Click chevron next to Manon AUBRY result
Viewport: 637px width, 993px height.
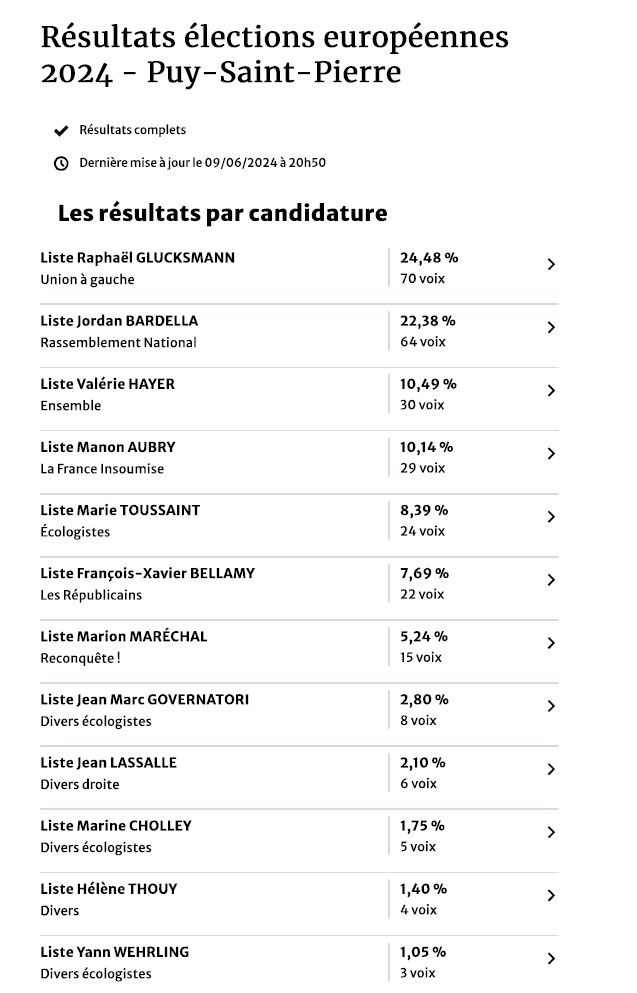click(551, 454)
